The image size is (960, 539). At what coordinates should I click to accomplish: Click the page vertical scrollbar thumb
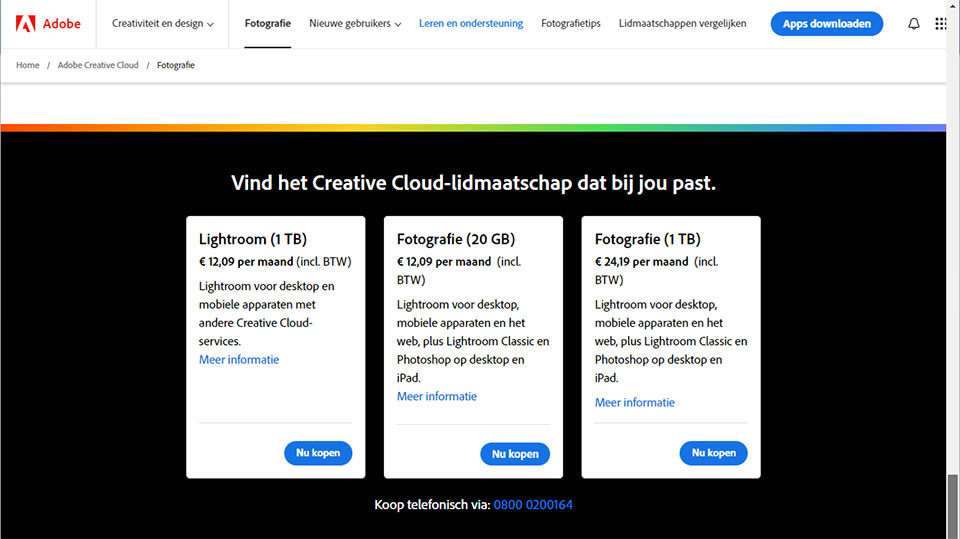click(x=953, y=506)
